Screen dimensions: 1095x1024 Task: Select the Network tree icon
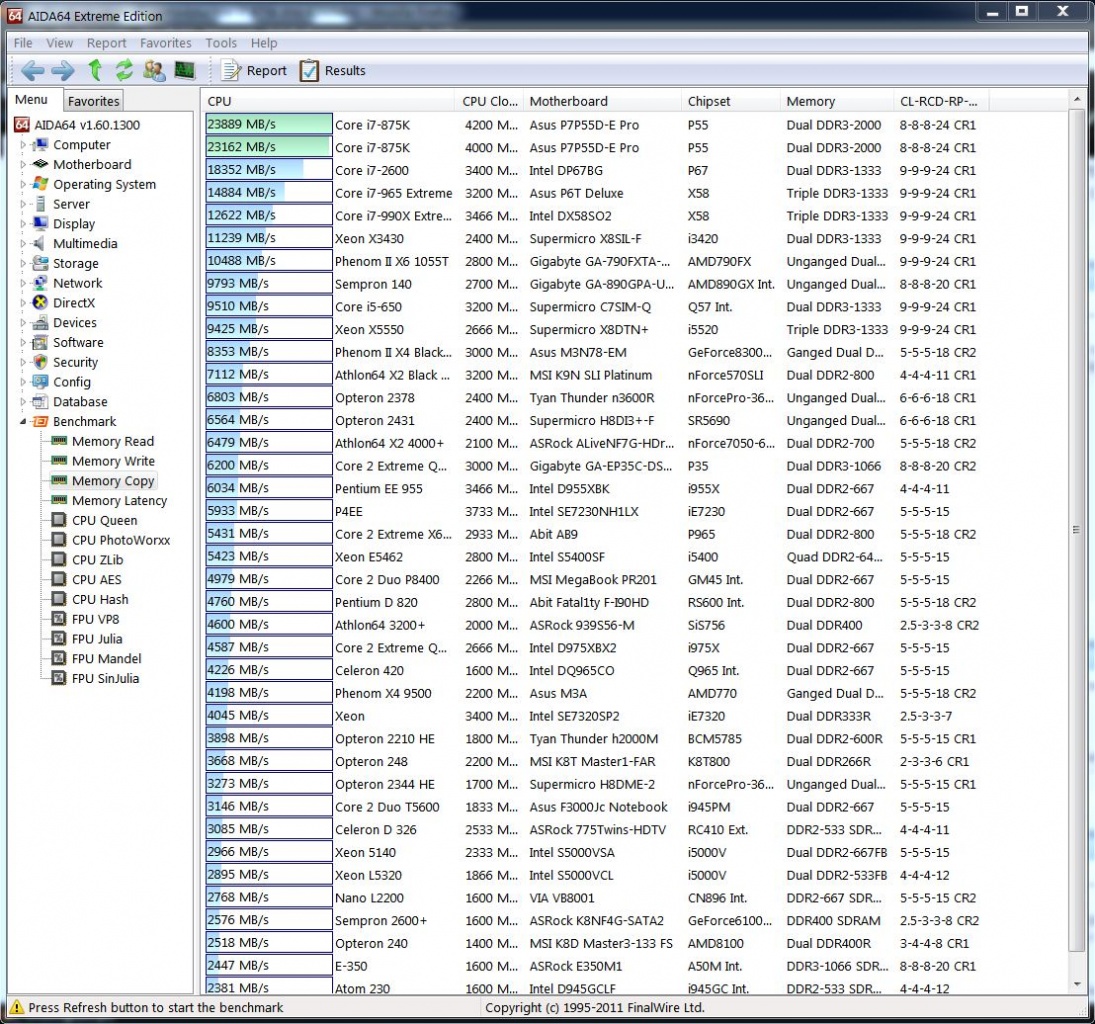point(41,283)
